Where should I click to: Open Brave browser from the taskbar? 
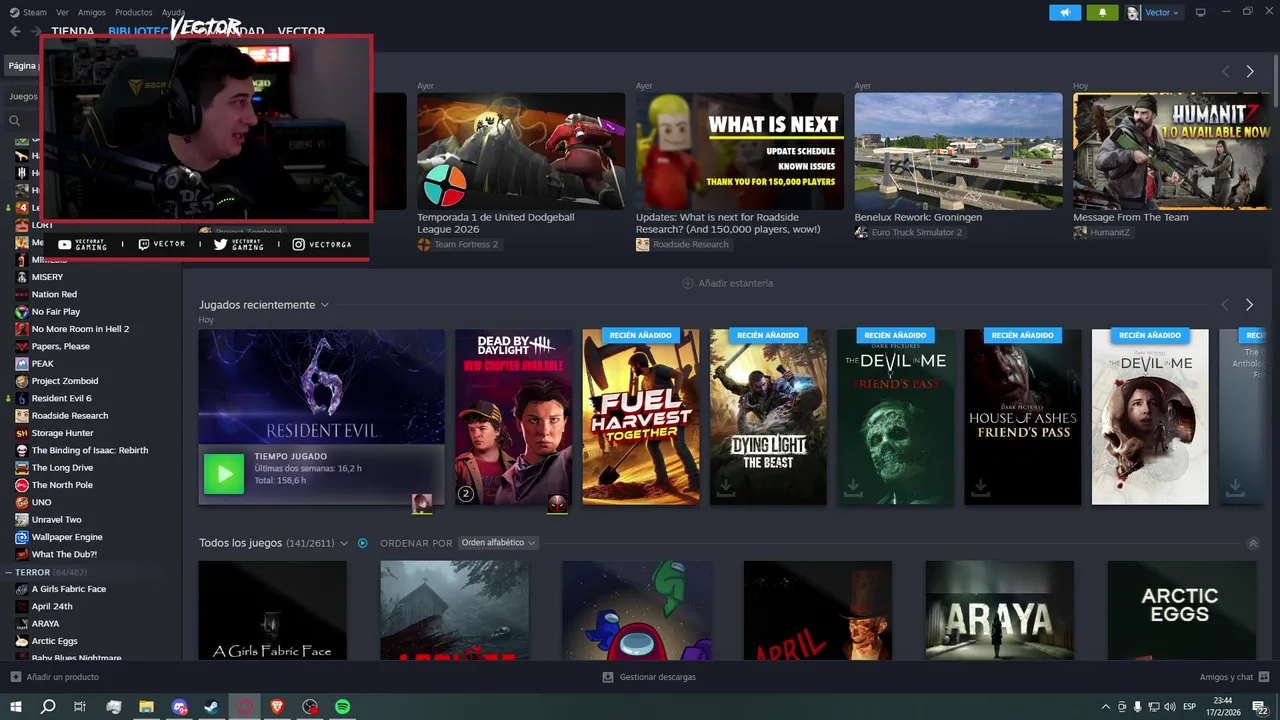click(x=277, y=707)
